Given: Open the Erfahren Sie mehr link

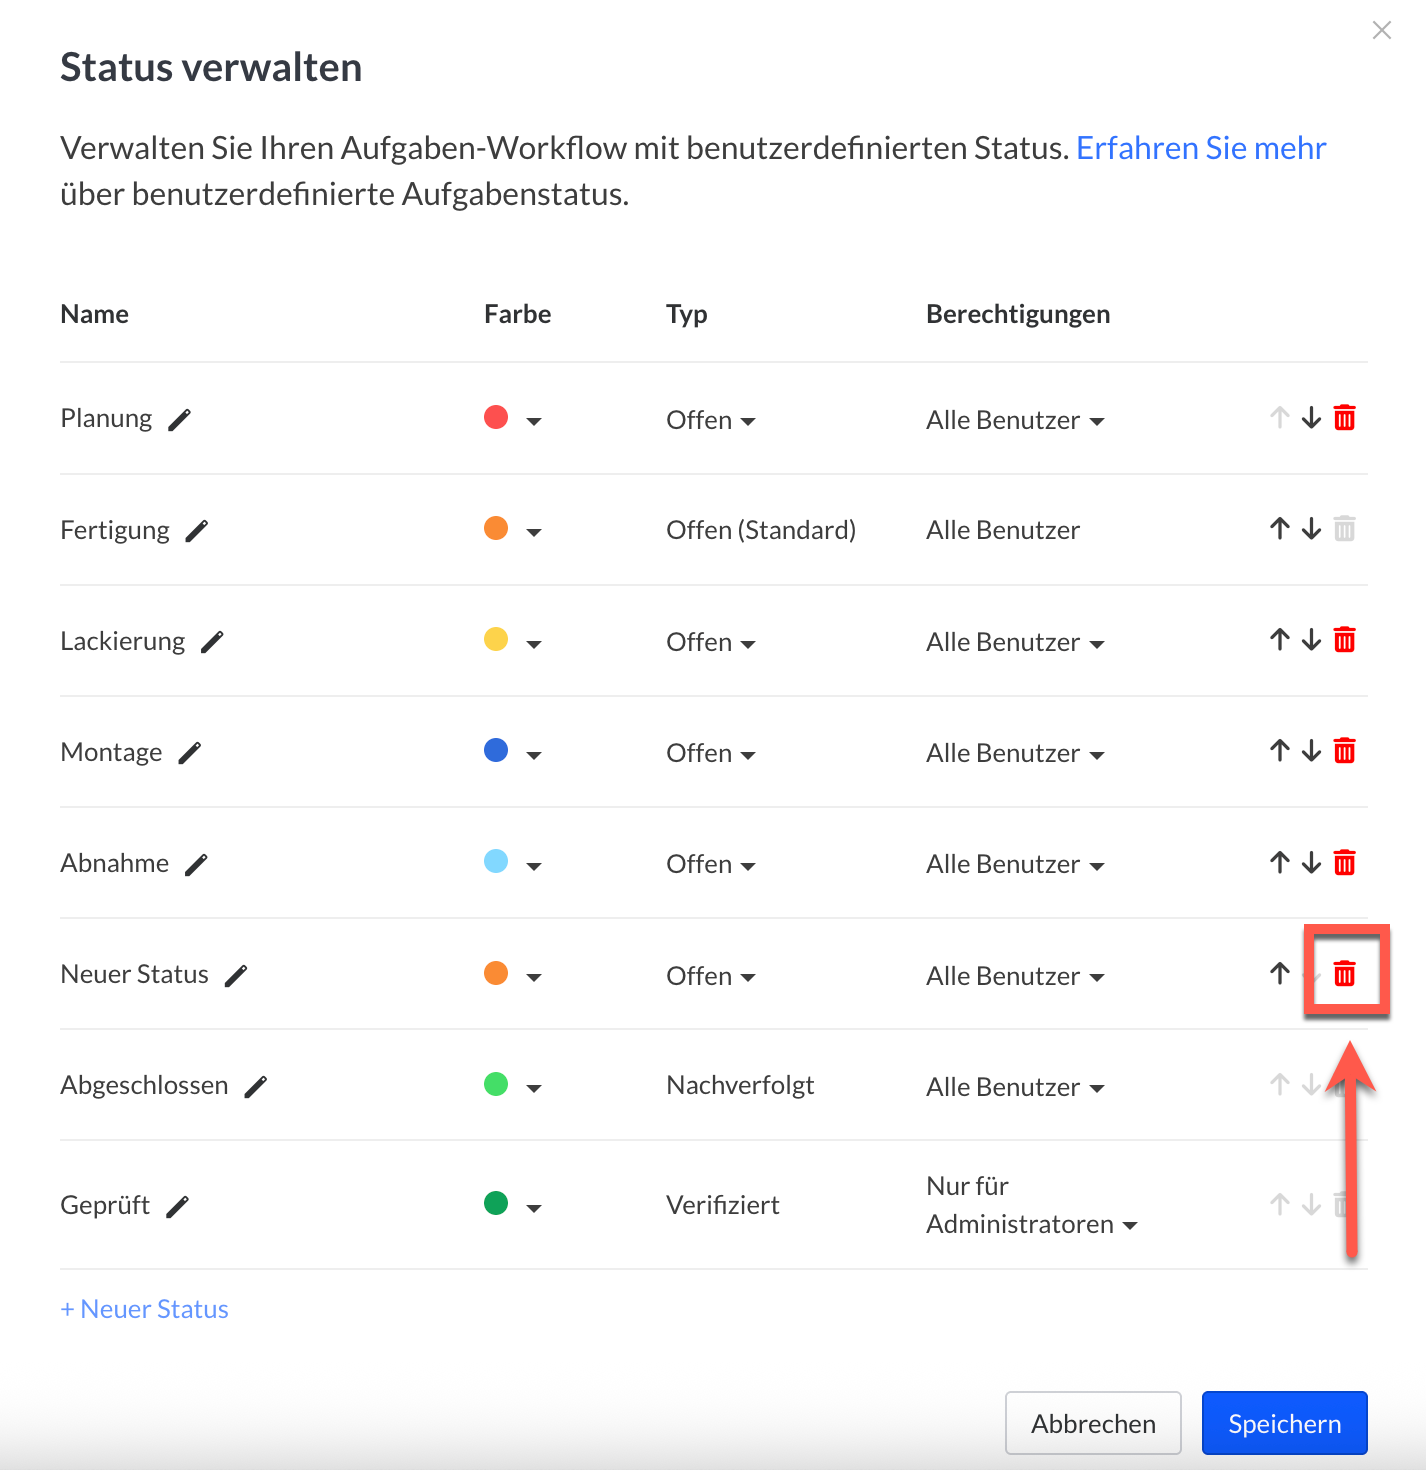Looking at the screenshot, I should (x=1200, y=148).
